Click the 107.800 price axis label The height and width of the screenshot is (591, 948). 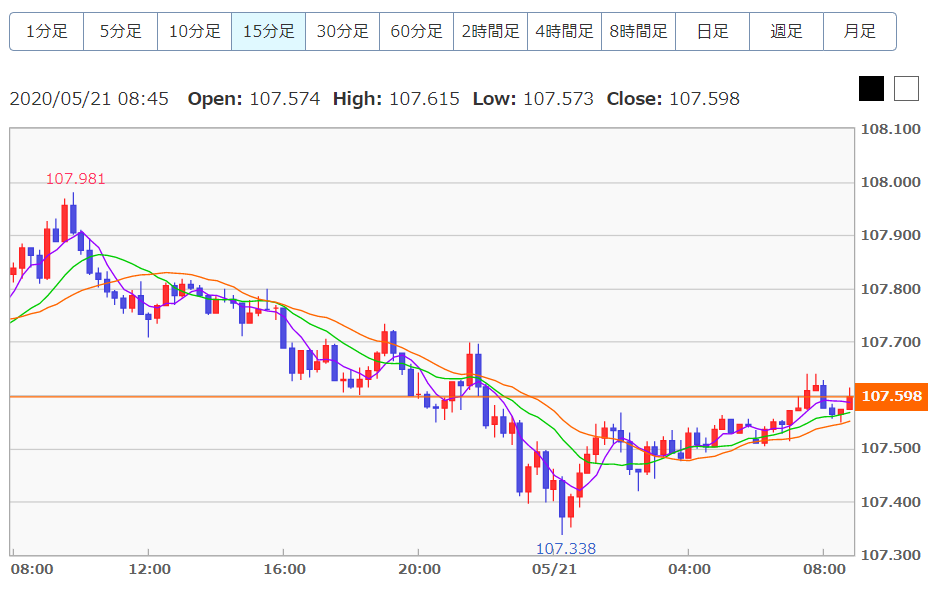click(x=891, y=289)
